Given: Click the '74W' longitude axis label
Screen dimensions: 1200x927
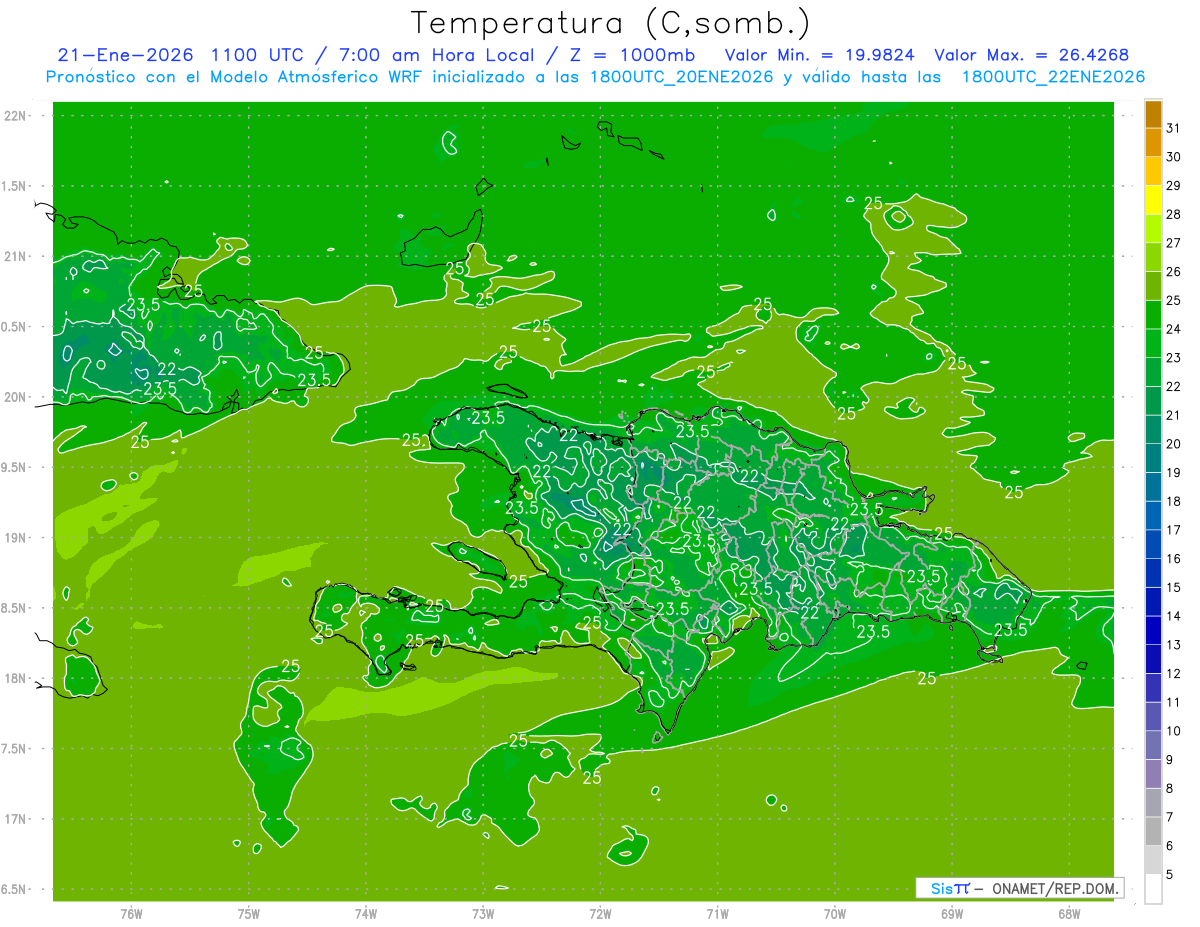Looking at the screenshot, I should (x=366, y=913).
